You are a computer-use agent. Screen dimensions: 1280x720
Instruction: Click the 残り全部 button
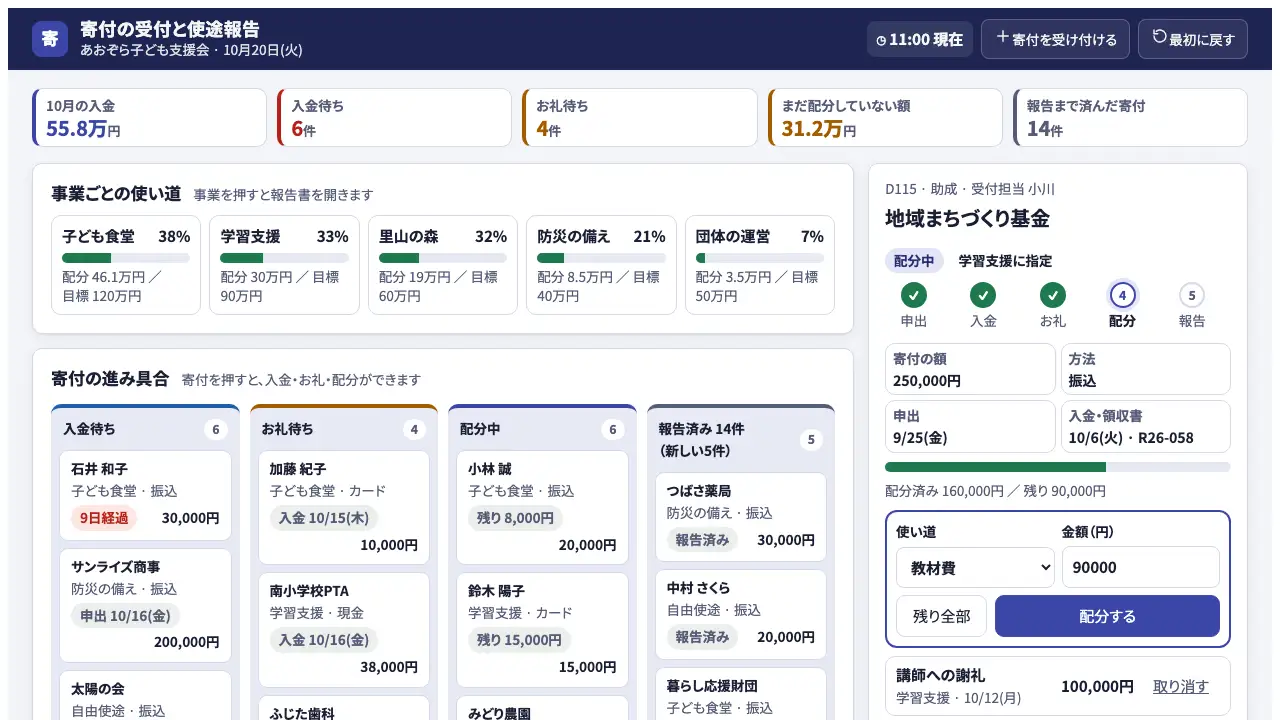coord(941,616)
